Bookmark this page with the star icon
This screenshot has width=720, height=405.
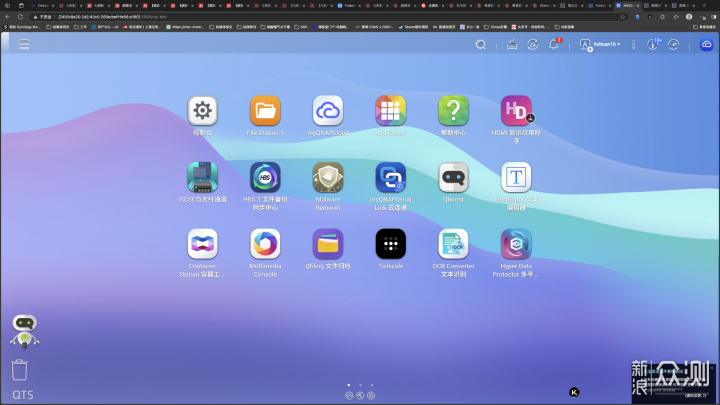(623, 17)
